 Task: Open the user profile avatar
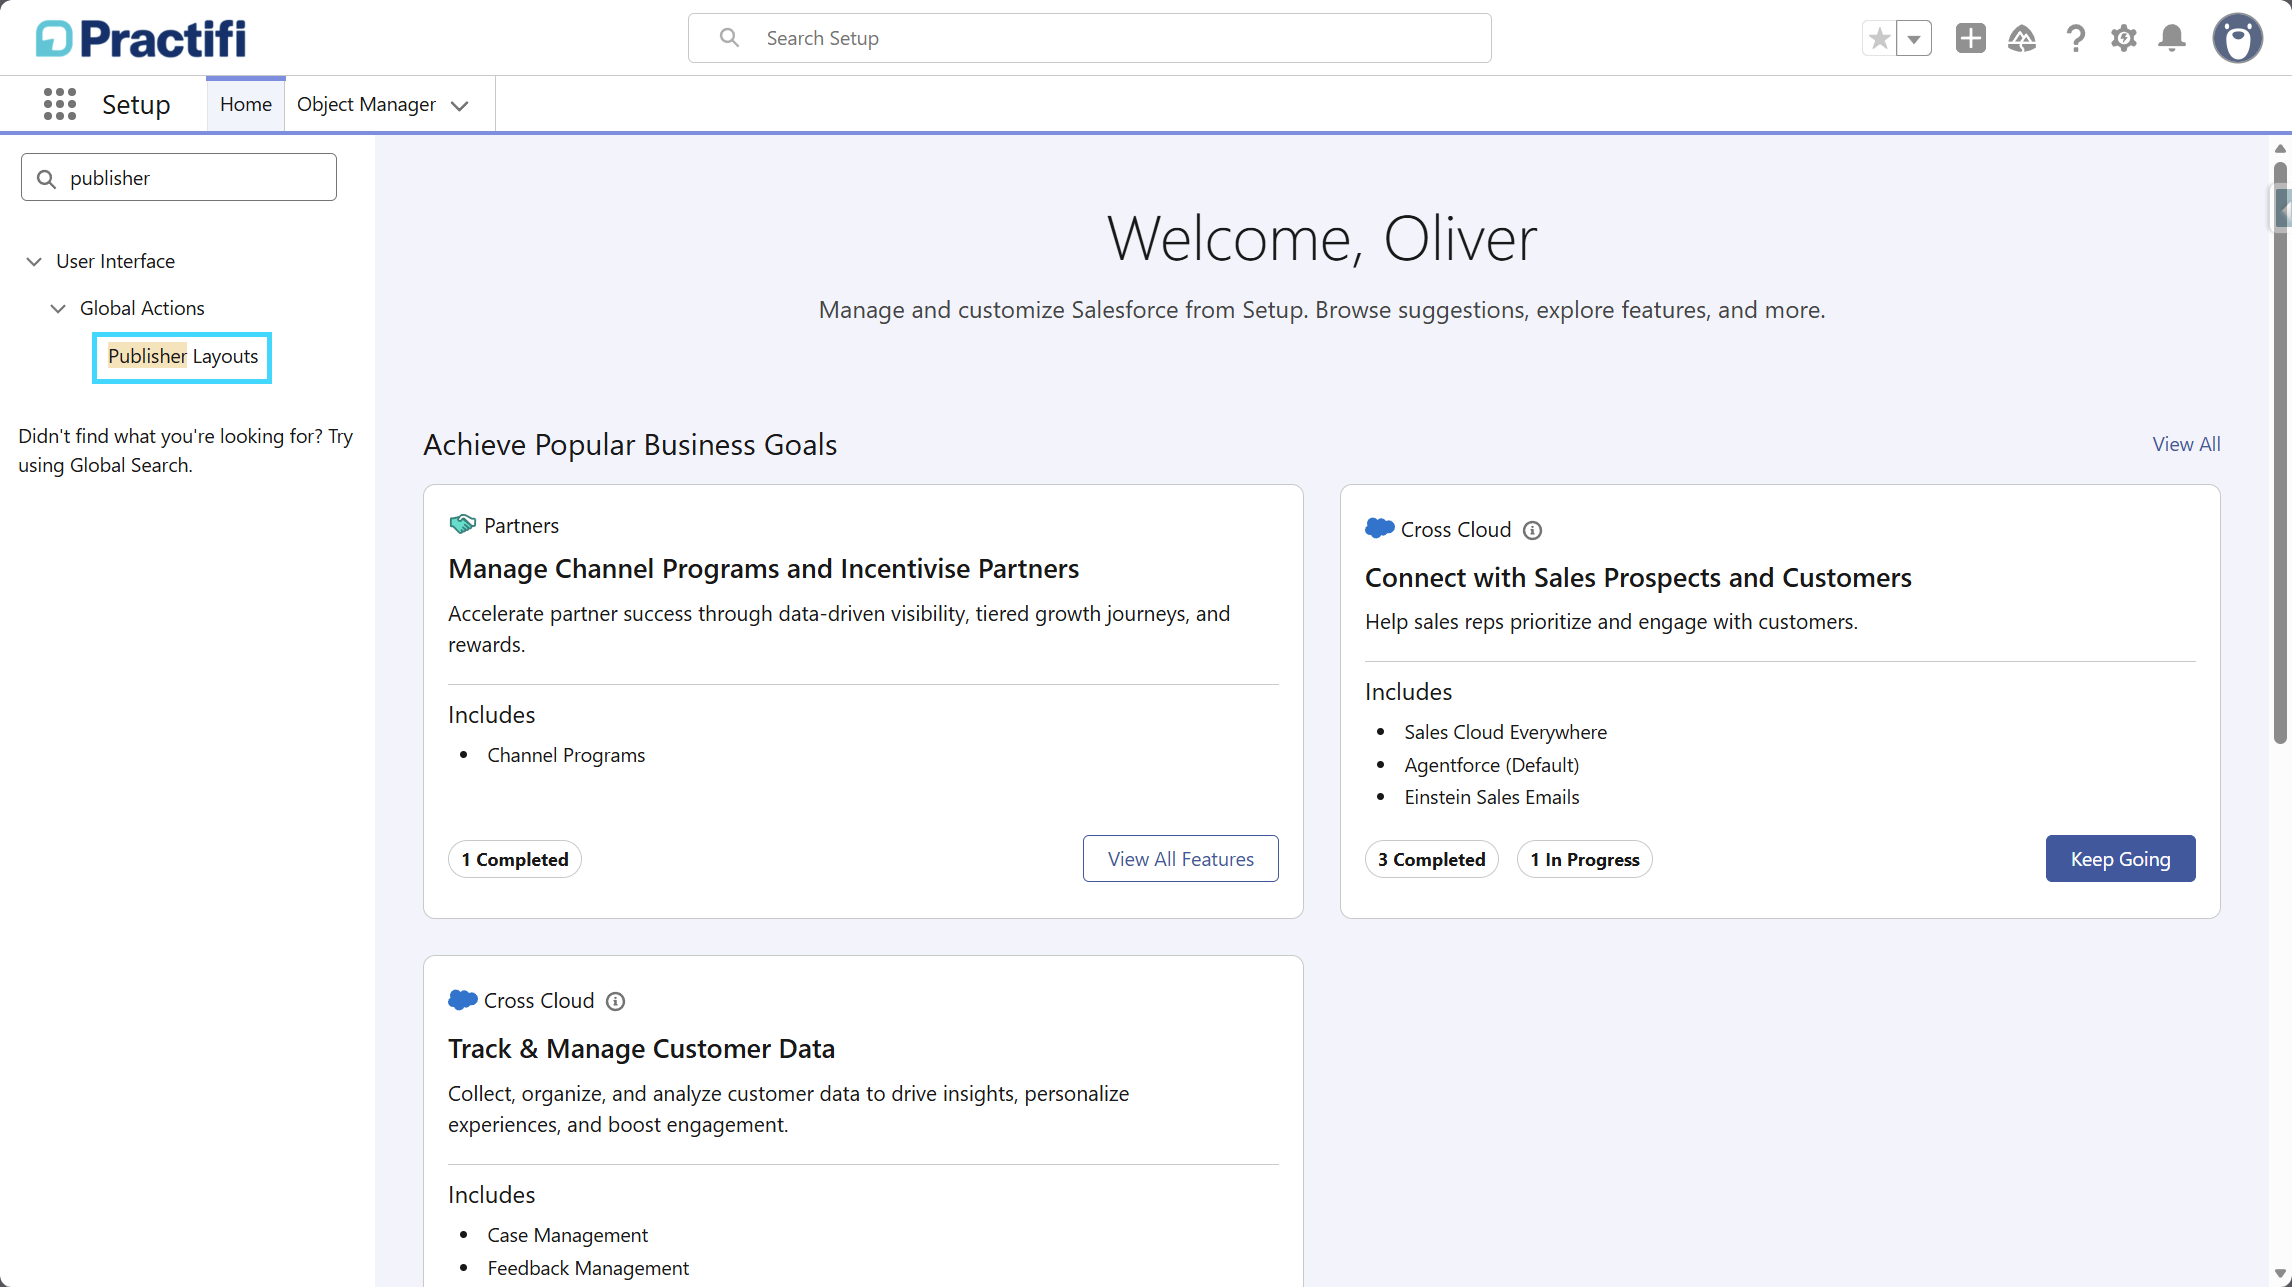(2238, 39)
